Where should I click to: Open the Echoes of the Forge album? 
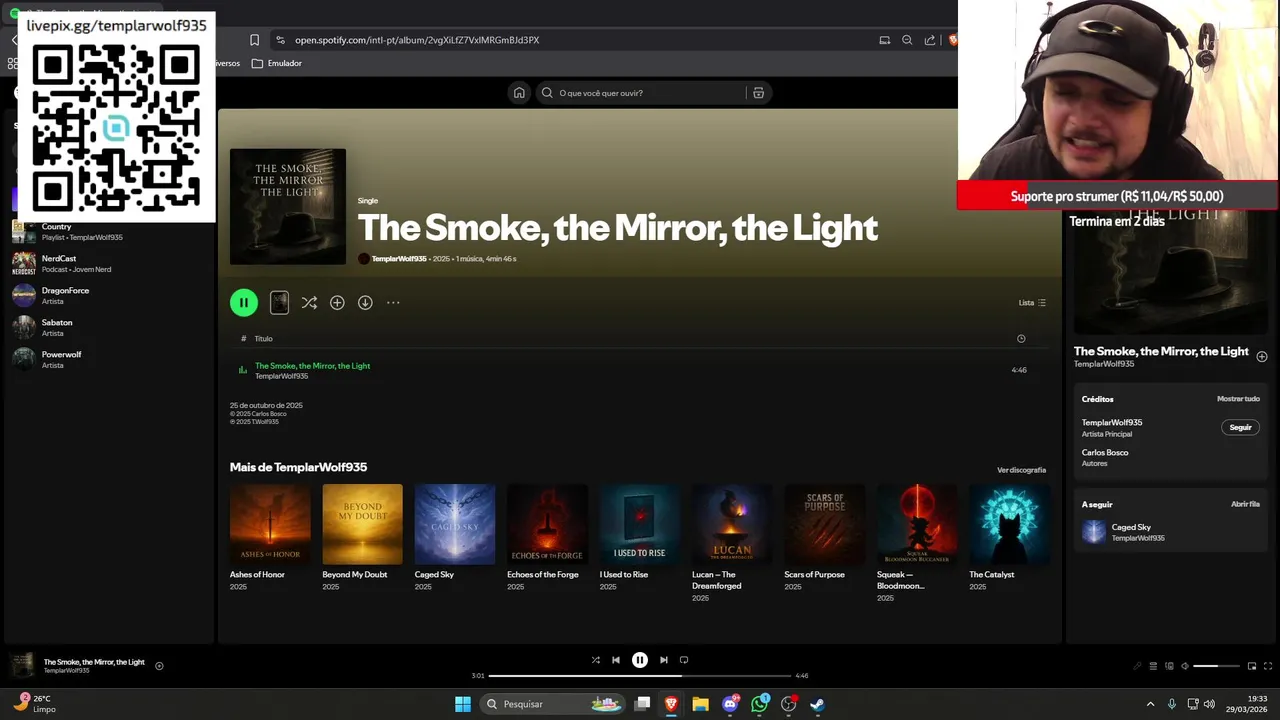[x=547, y=538]
